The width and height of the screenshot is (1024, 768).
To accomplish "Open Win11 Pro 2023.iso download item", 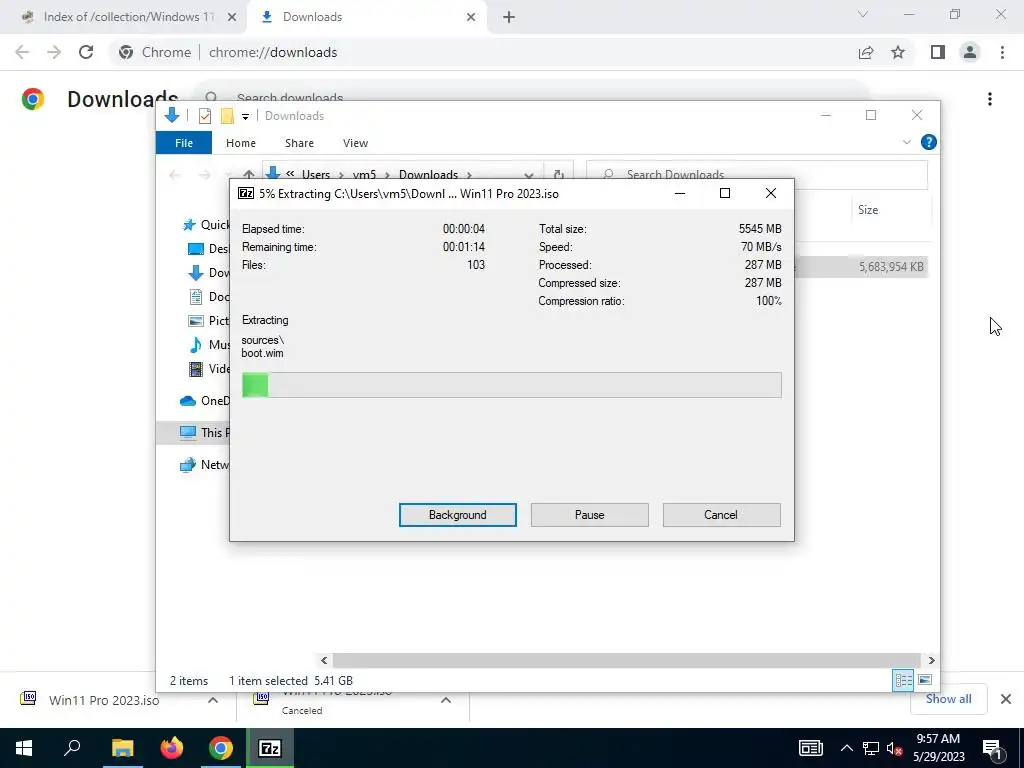I will click(x=104, y=700).
